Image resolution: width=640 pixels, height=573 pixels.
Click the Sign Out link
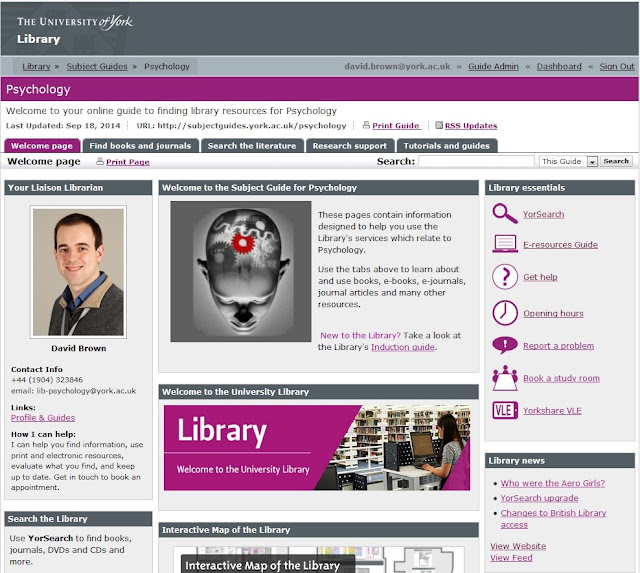(x=617, y=66)
